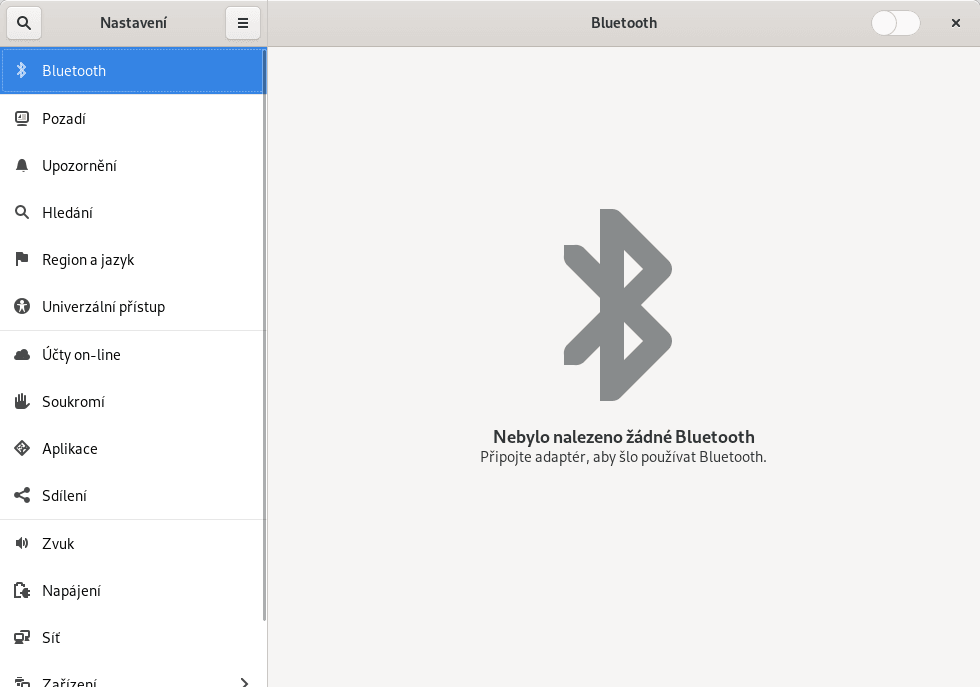Close the Nastavení window

point(956,23)
